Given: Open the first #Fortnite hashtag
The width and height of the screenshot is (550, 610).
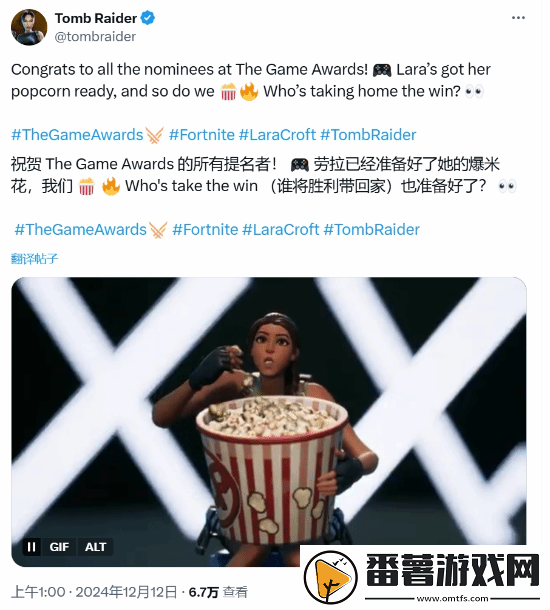Looking at the screenshot, I should (201, 135).
